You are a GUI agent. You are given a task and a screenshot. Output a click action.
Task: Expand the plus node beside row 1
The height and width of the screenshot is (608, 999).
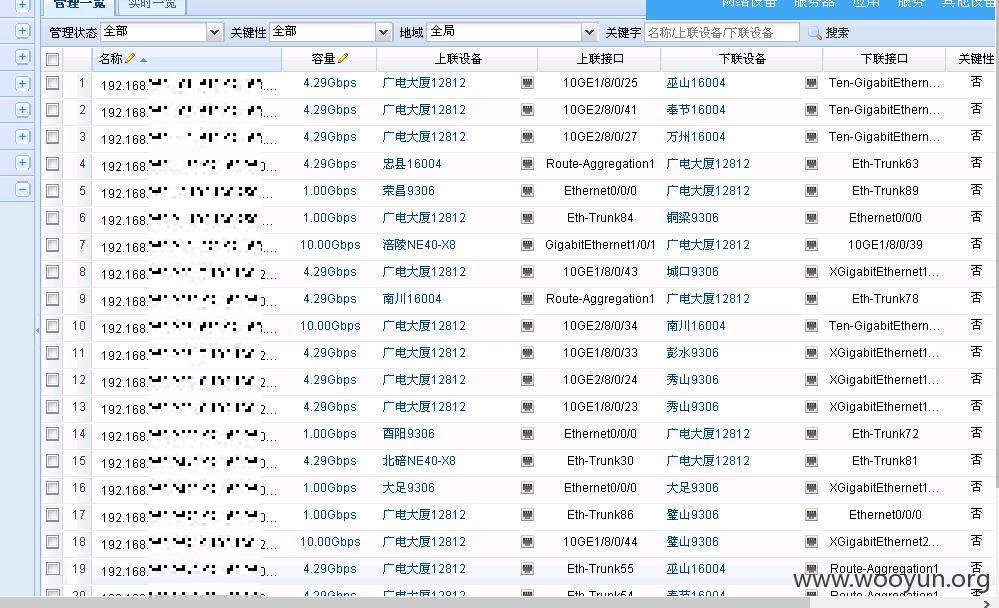[22, 83]
